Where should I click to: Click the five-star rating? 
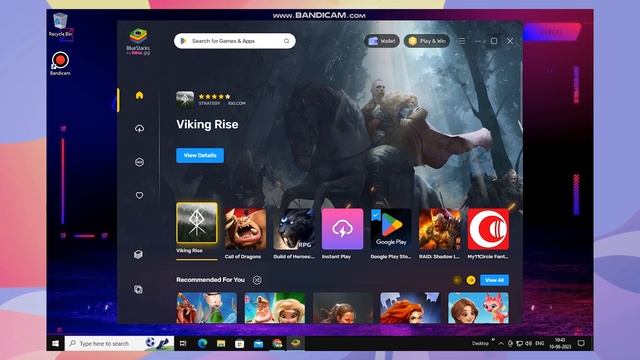click(214, 97)
